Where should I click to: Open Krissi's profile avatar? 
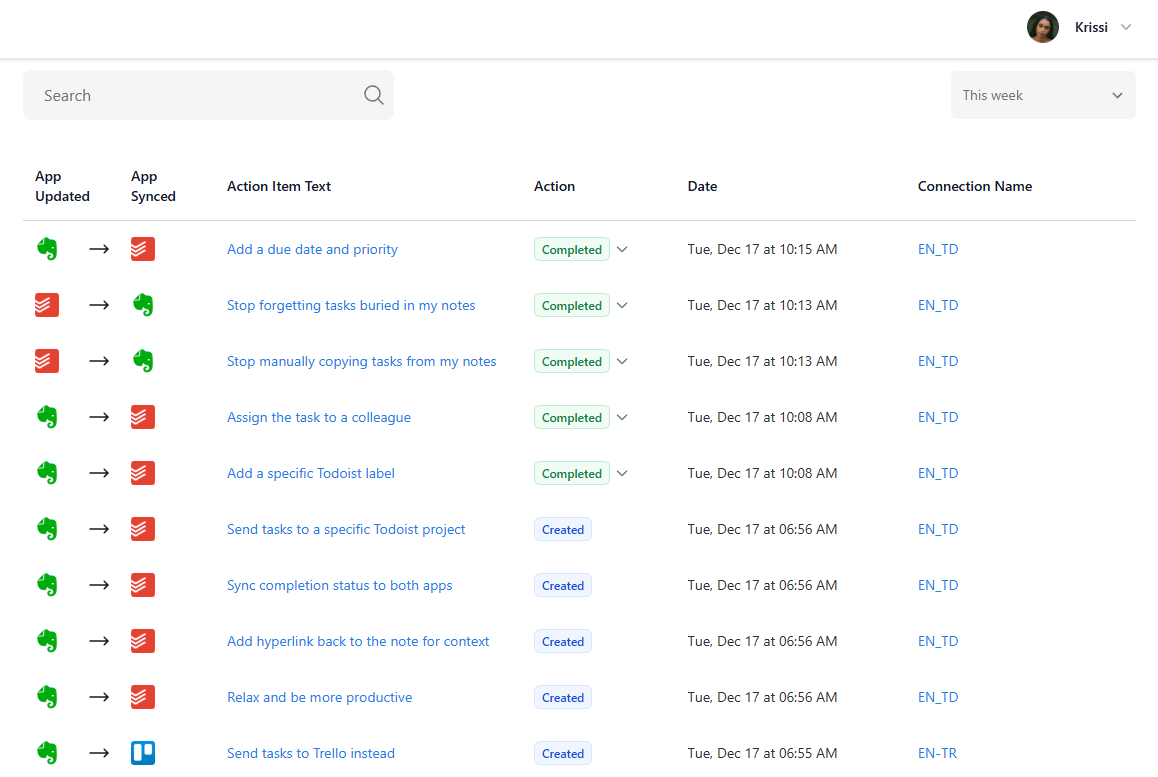pos(1042,27)
